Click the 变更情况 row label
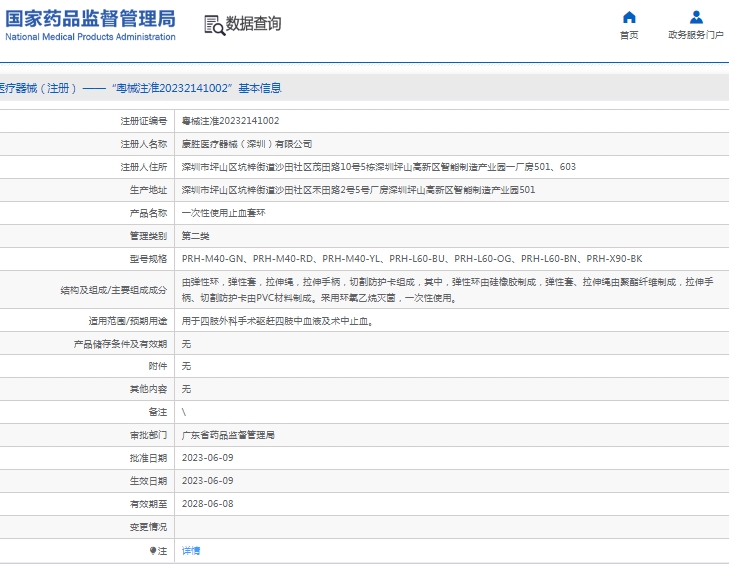Screen dimensions: 729x566 click(148, 527)
